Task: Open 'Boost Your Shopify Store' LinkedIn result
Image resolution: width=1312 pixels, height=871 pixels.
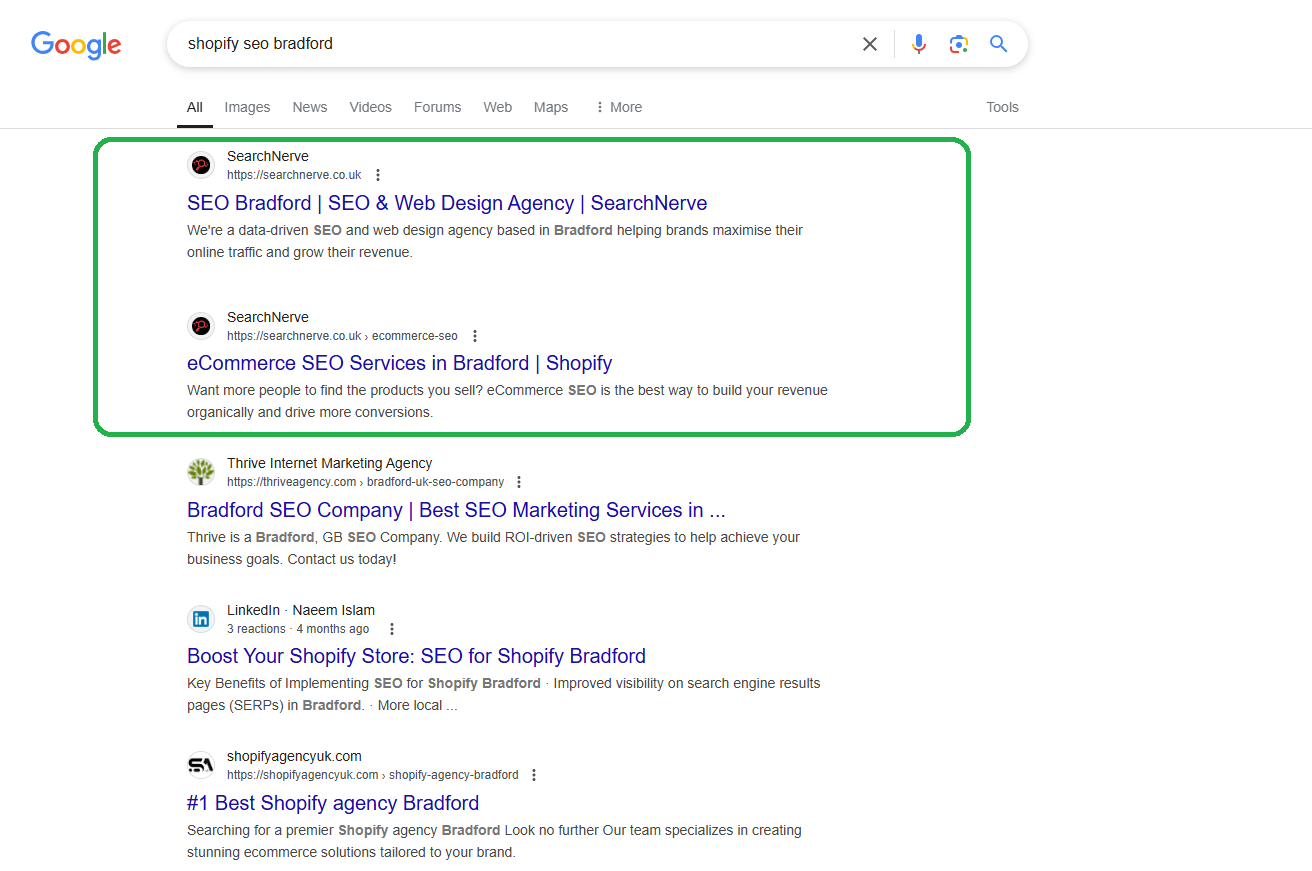Action: coord(416,656)
